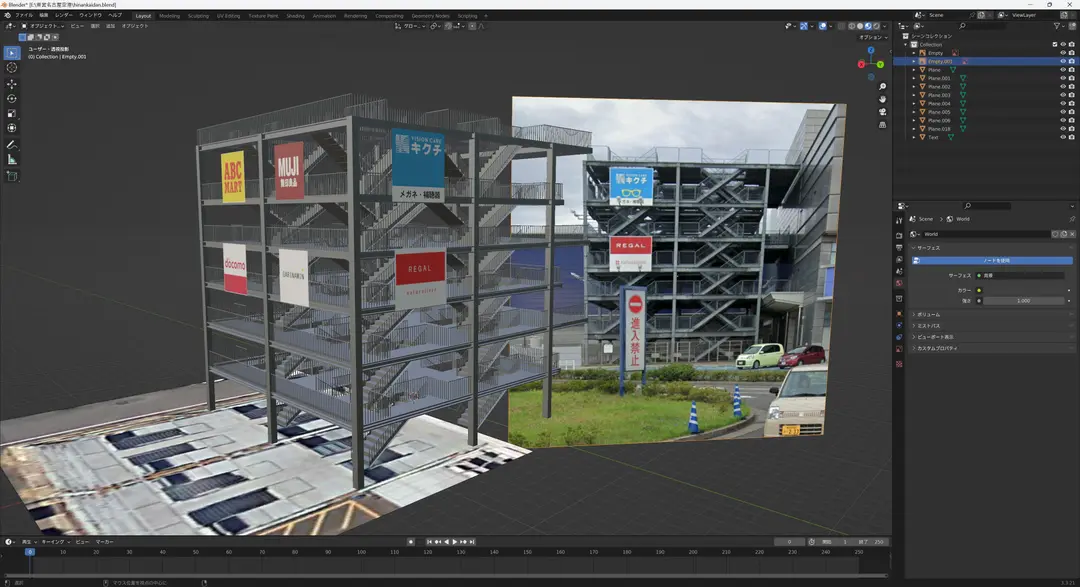Select the Transform tool
The image size is (1080, 587).
click(x=12, y=128)
